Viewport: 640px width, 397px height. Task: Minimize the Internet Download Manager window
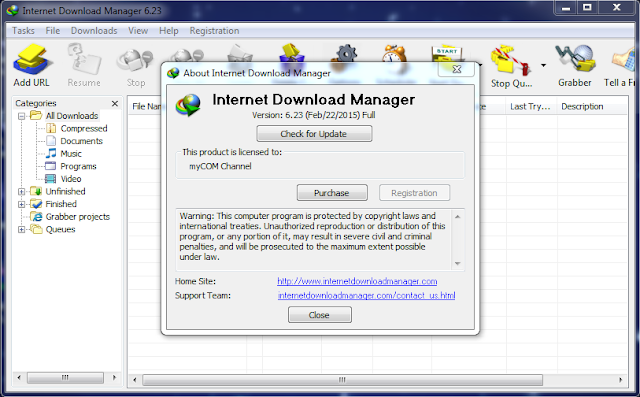pos(566,7)
